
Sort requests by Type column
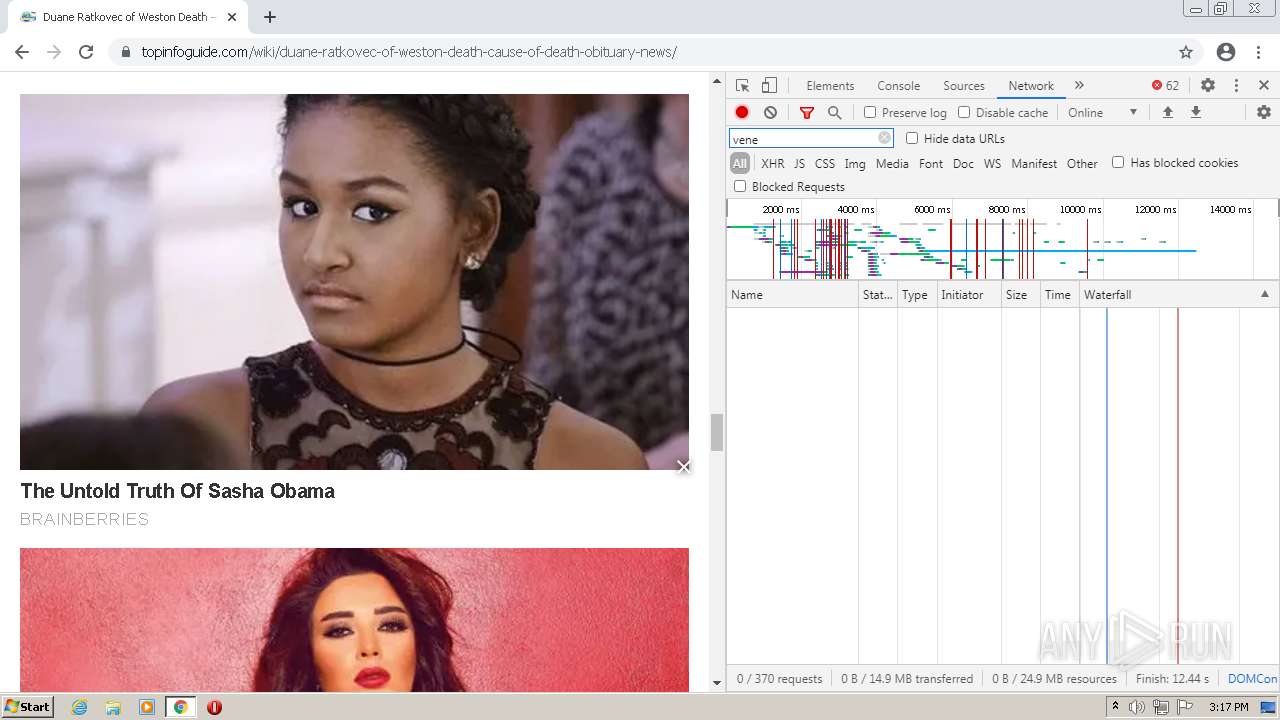[x=917, y=294]
